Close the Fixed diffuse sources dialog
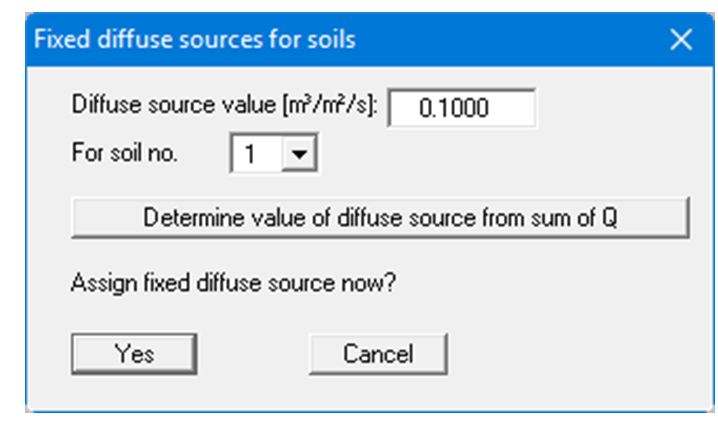Screen dimensions: 718x421 pos(681,40)
